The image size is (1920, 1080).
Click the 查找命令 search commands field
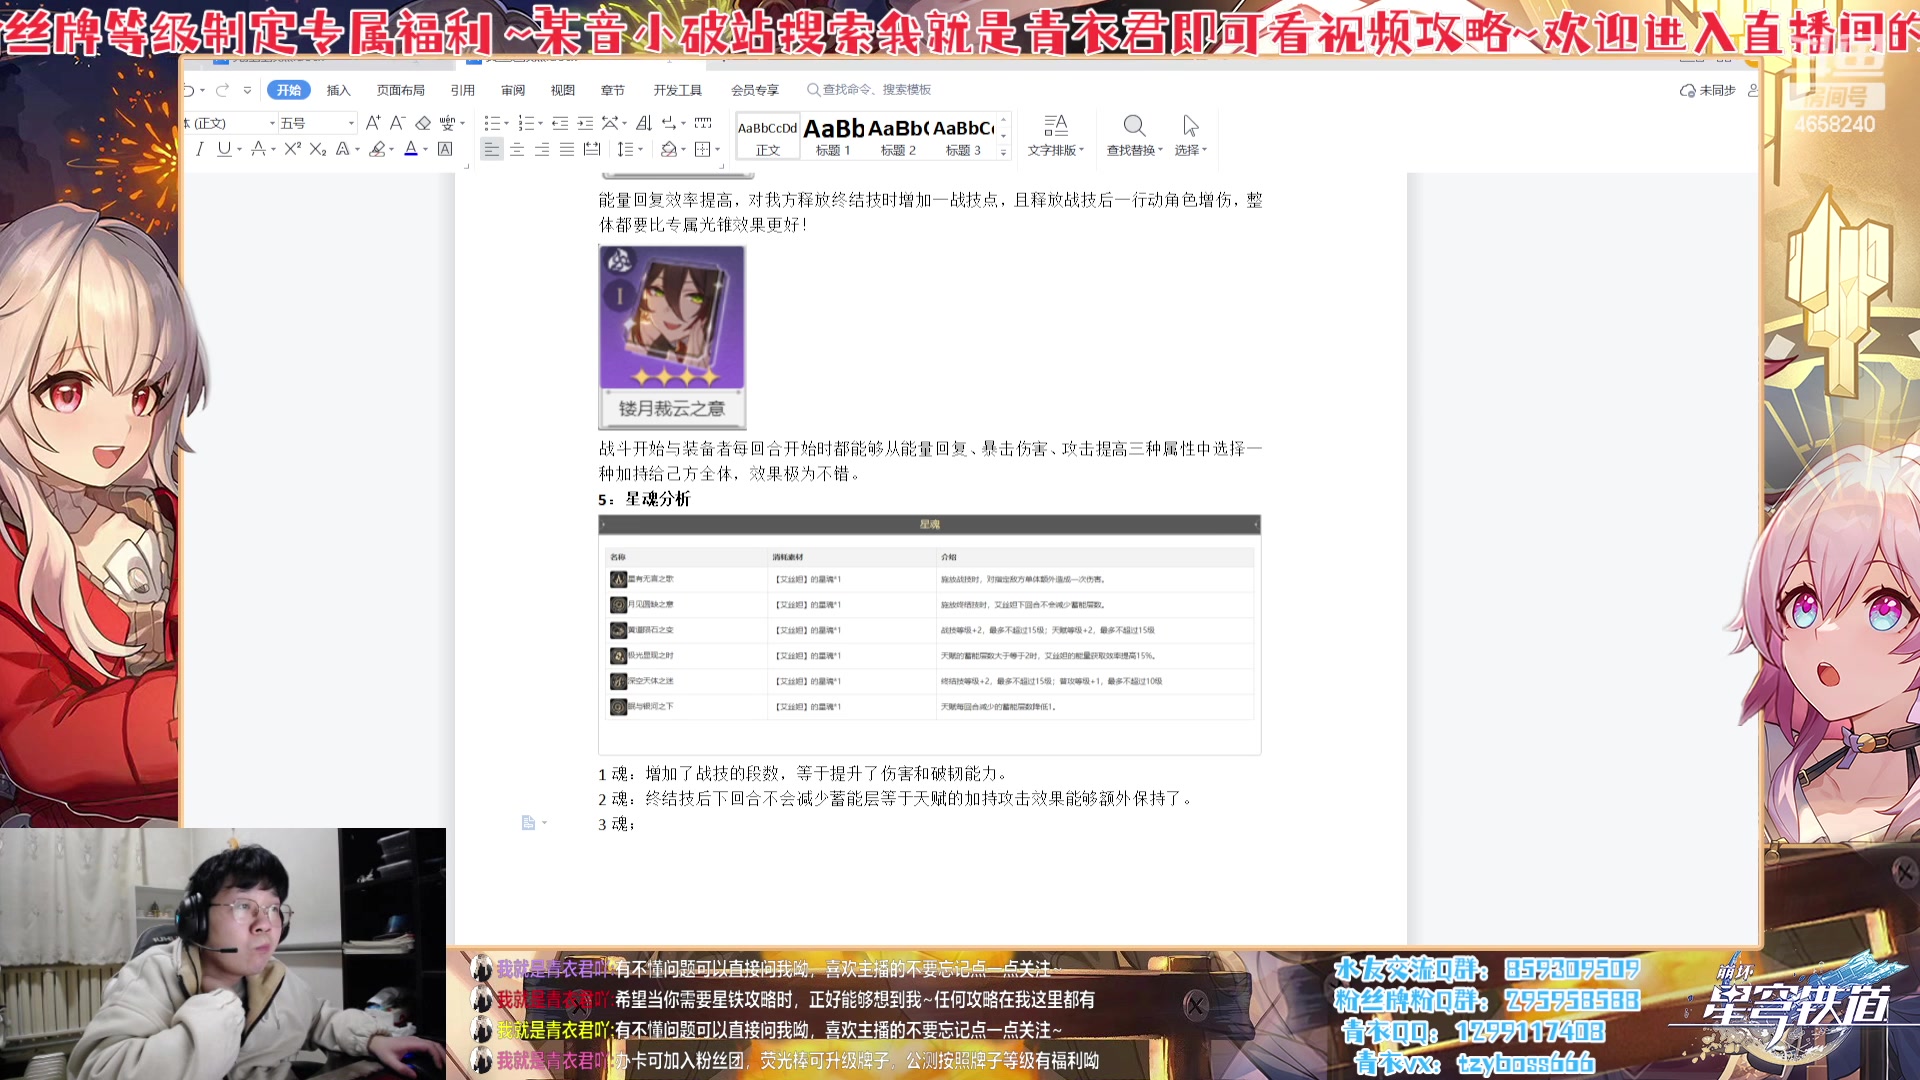870,89
